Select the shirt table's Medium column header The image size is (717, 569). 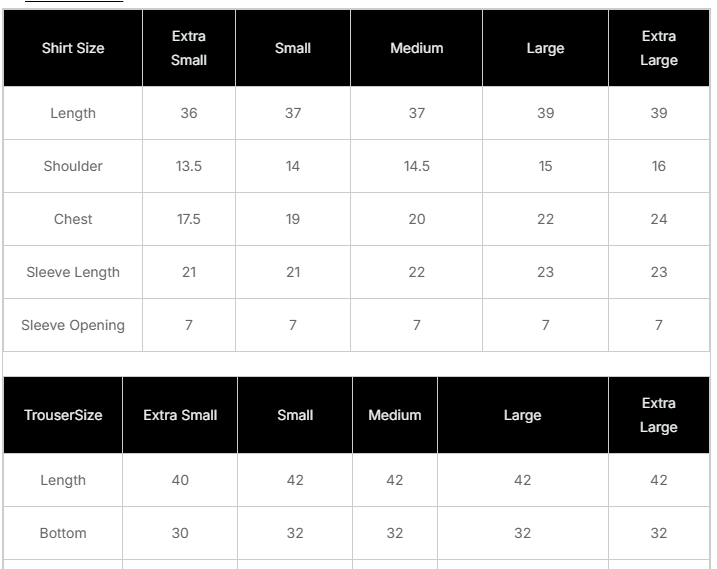[417, 48]
